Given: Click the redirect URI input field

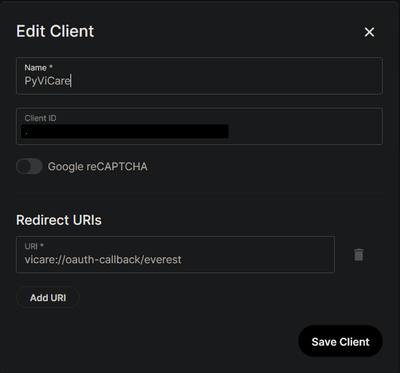Looking at the screenshot, I should tap(175, 255).
